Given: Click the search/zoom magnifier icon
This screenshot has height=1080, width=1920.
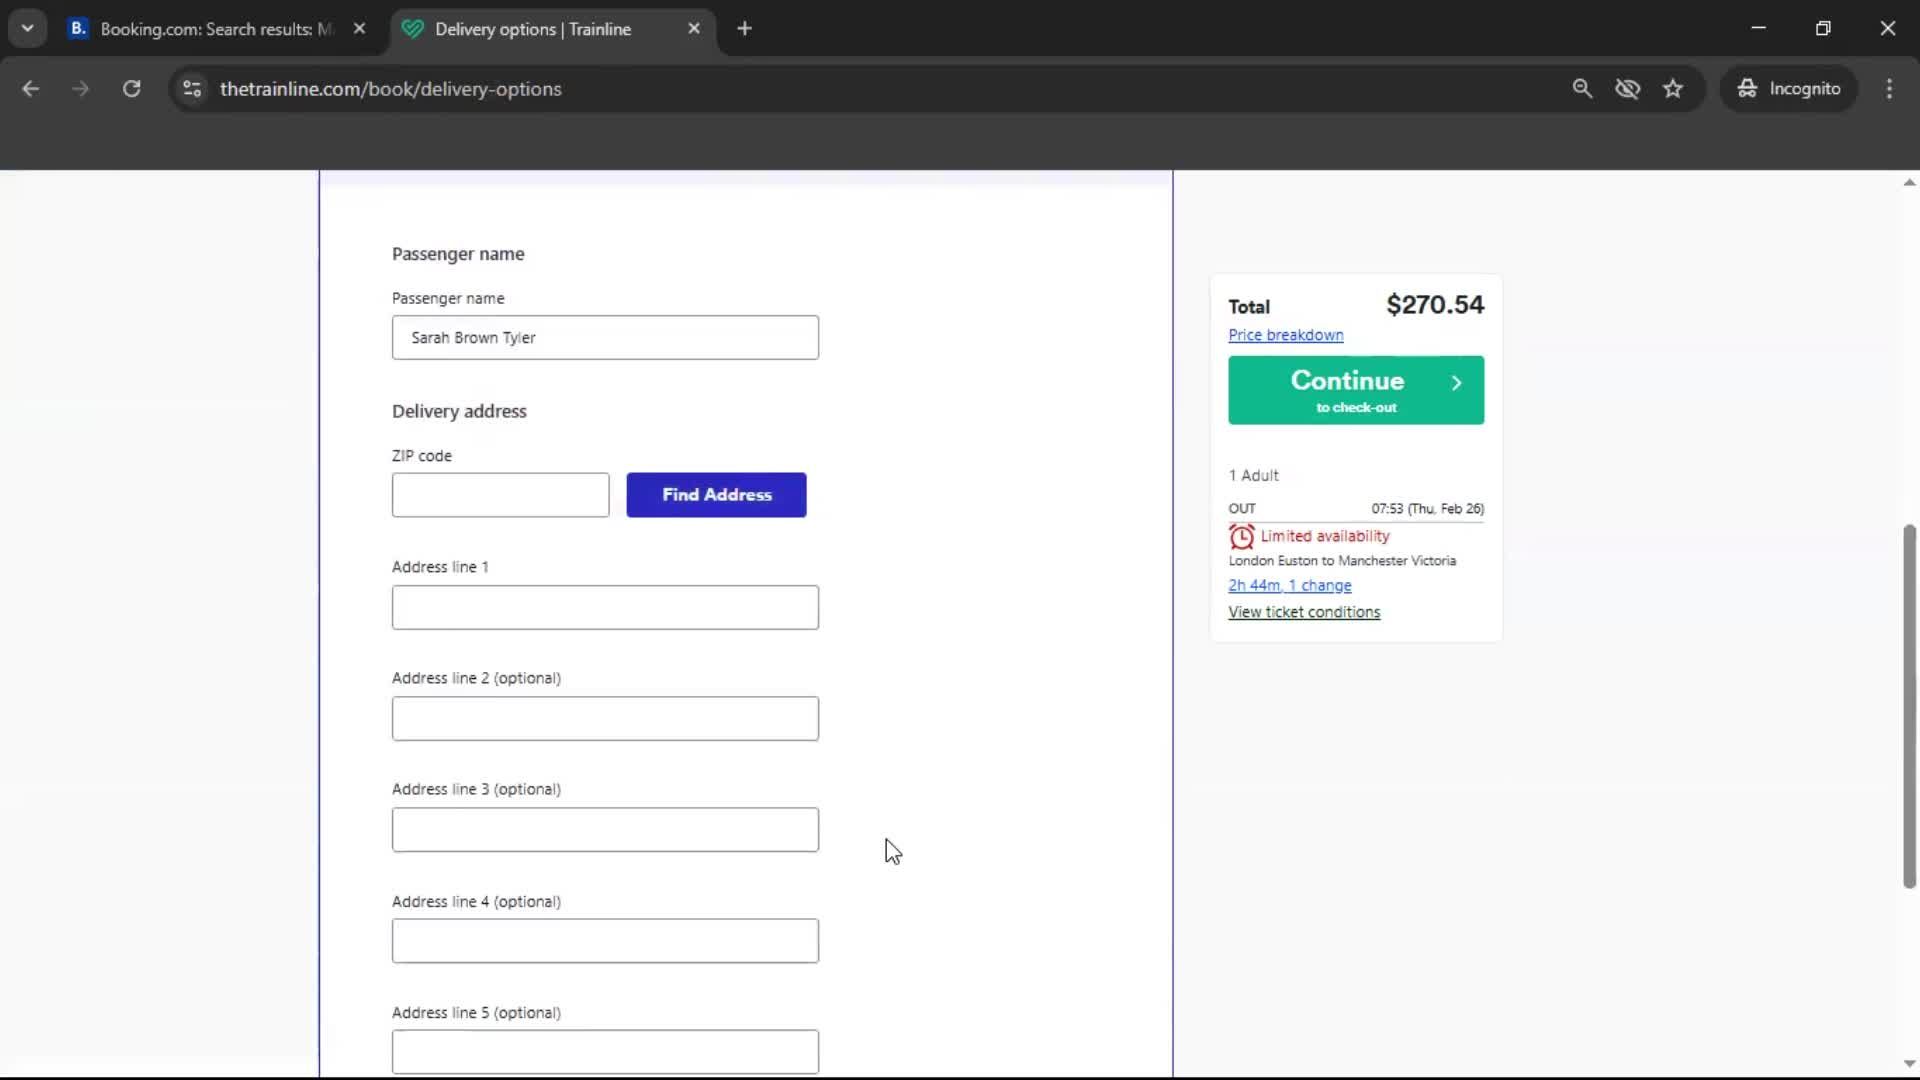Looking at the screenshot, I should (1583, 88).
